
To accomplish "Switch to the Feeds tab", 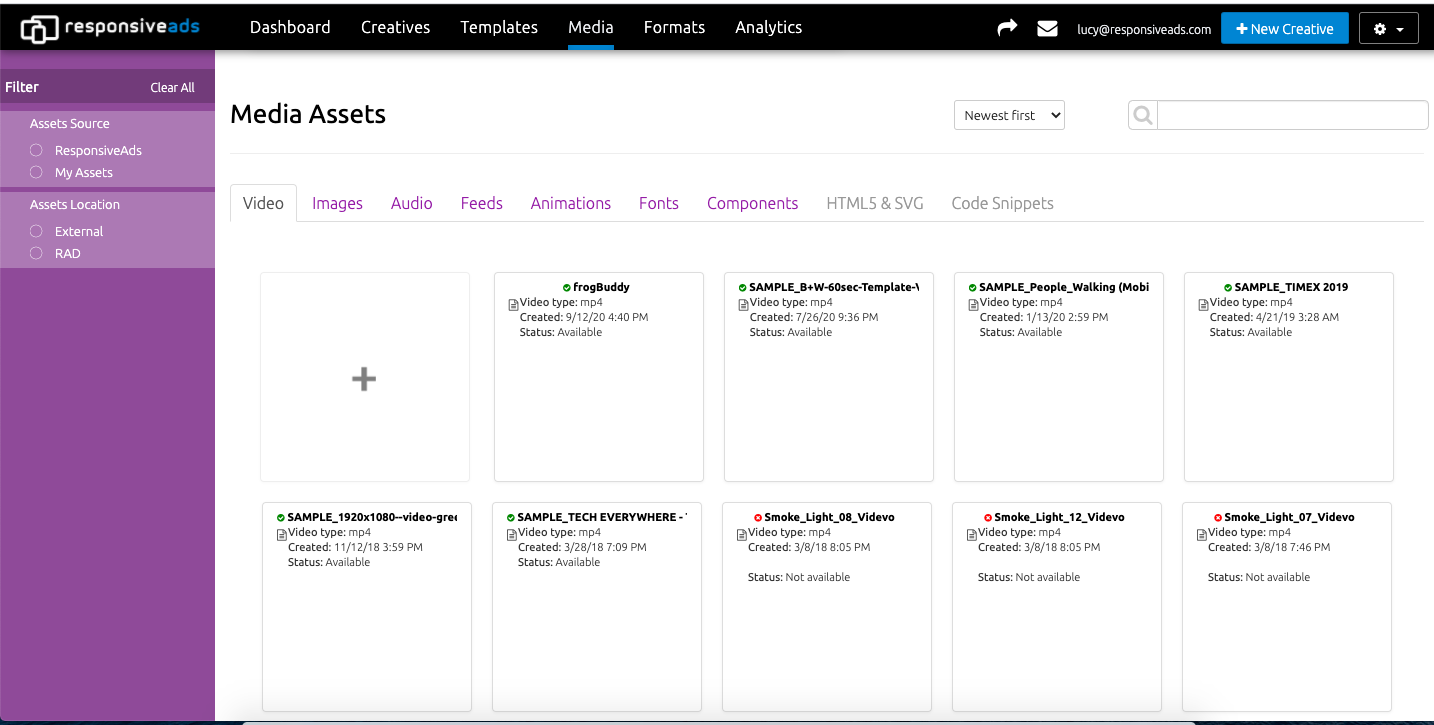I will coord(482,203).
